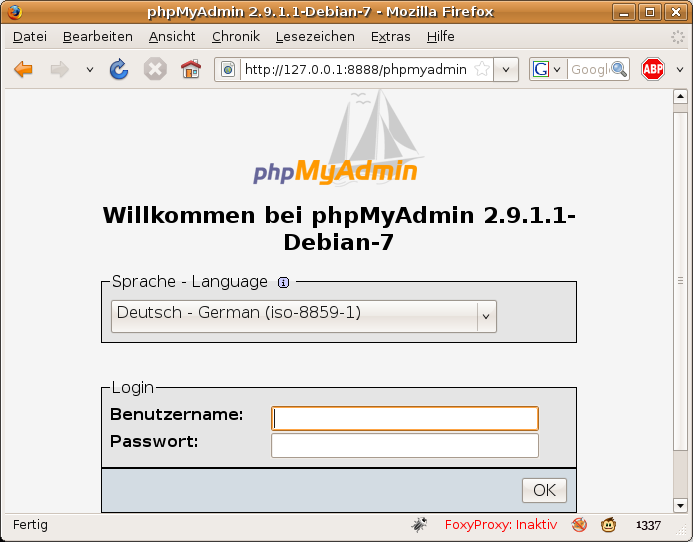Reload the page with the blue refresh icon
The width and height of the screenshot is (693, 542).
(x=119, y=69)
